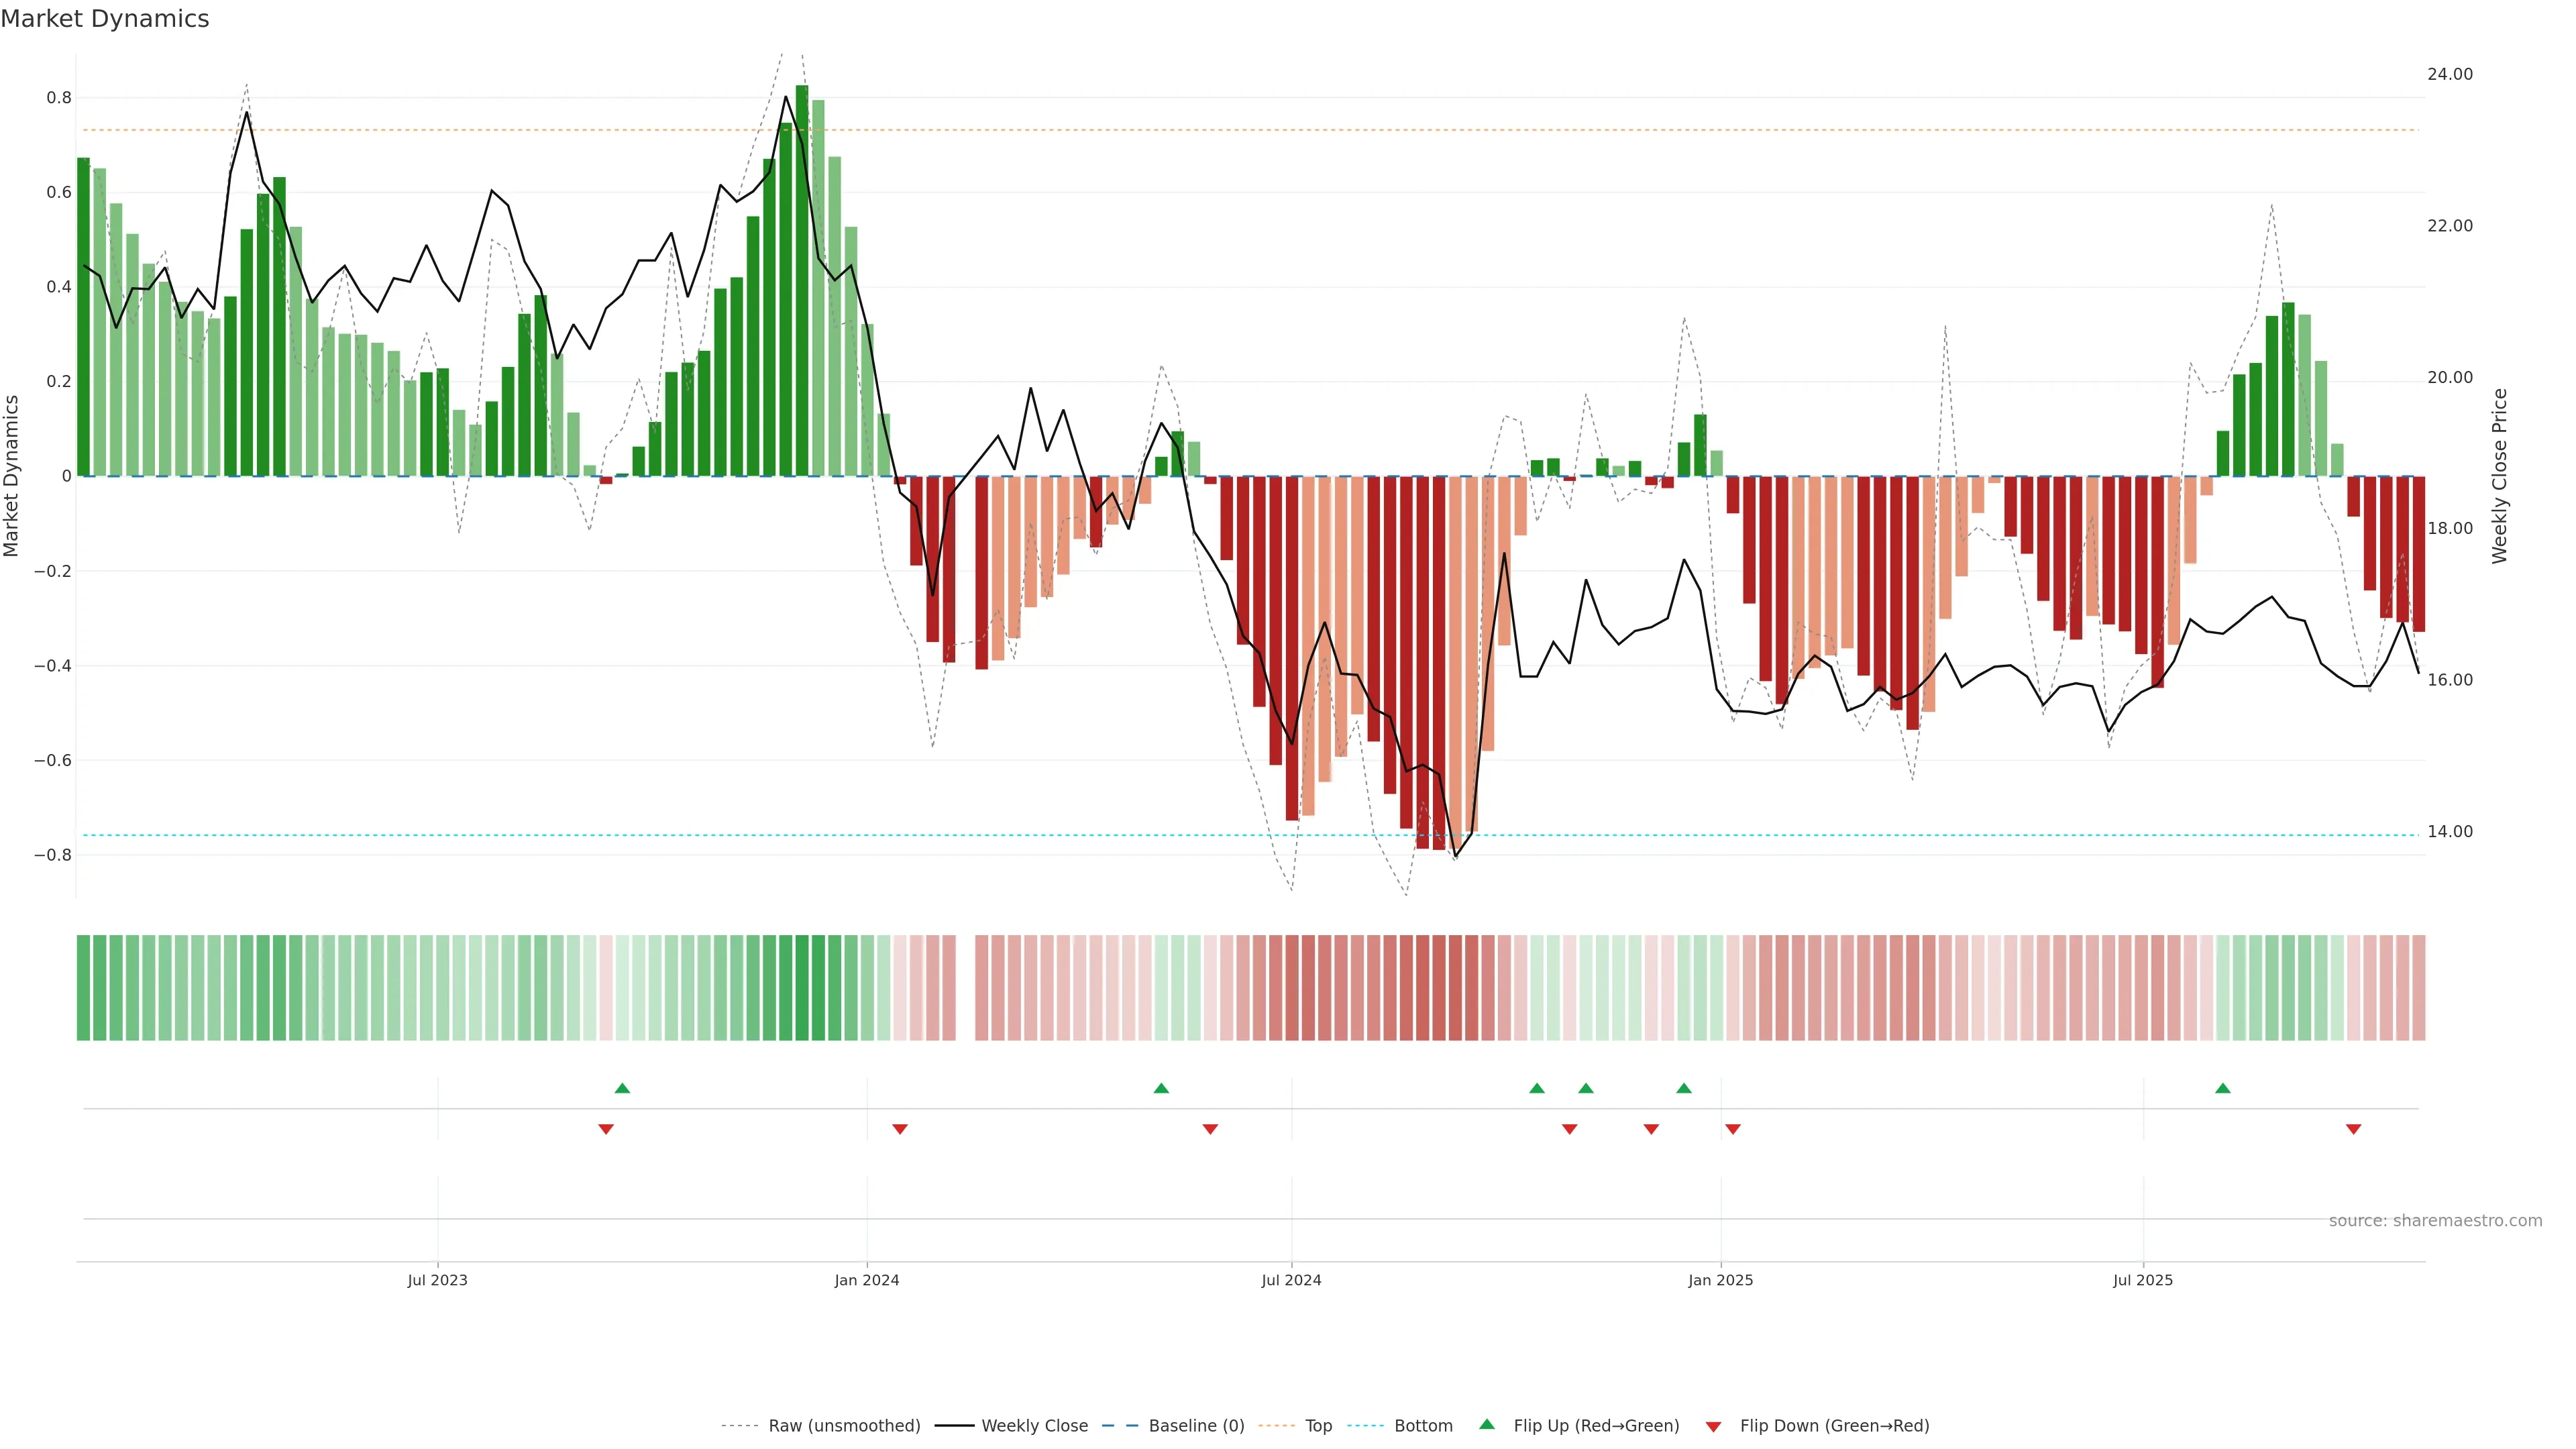
Task: Click the red Flip Down triangle in legend
Action: [x=1713, y=1426]
